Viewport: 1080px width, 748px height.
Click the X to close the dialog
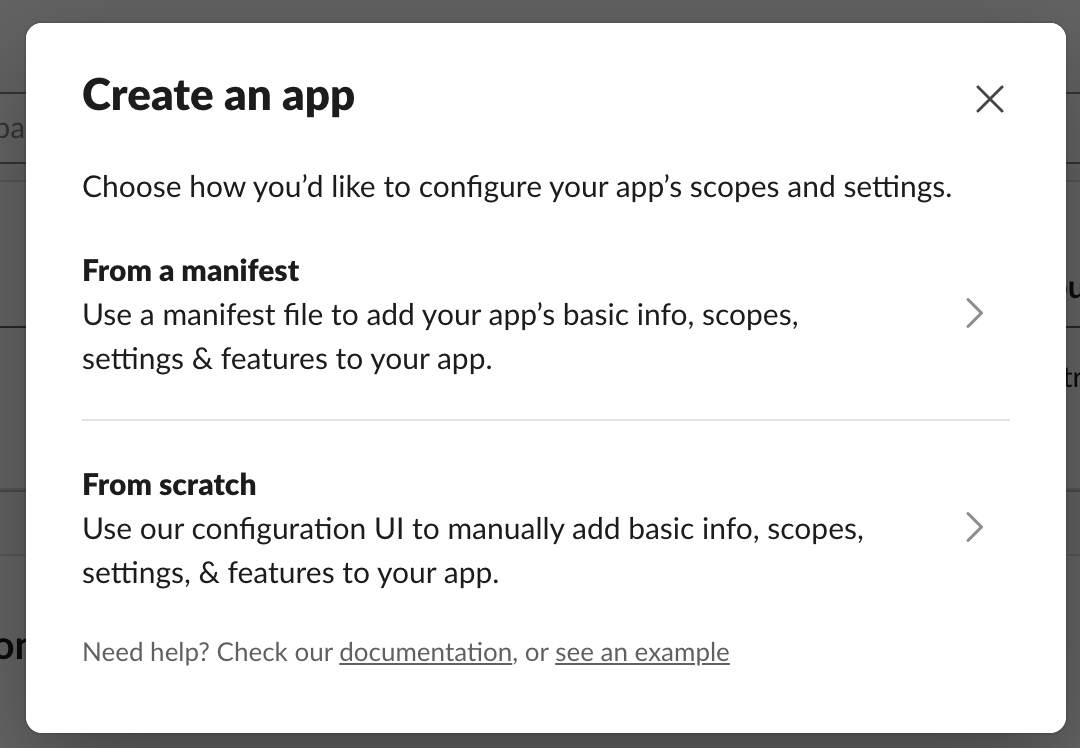[989, 99]
